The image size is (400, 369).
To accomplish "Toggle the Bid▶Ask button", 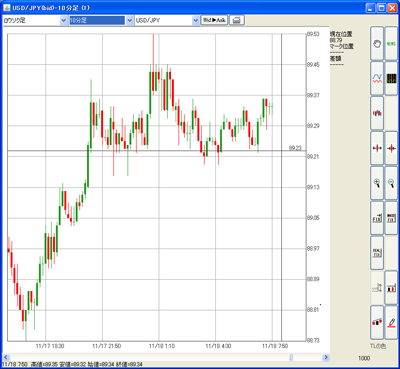I will coord(214,20).
